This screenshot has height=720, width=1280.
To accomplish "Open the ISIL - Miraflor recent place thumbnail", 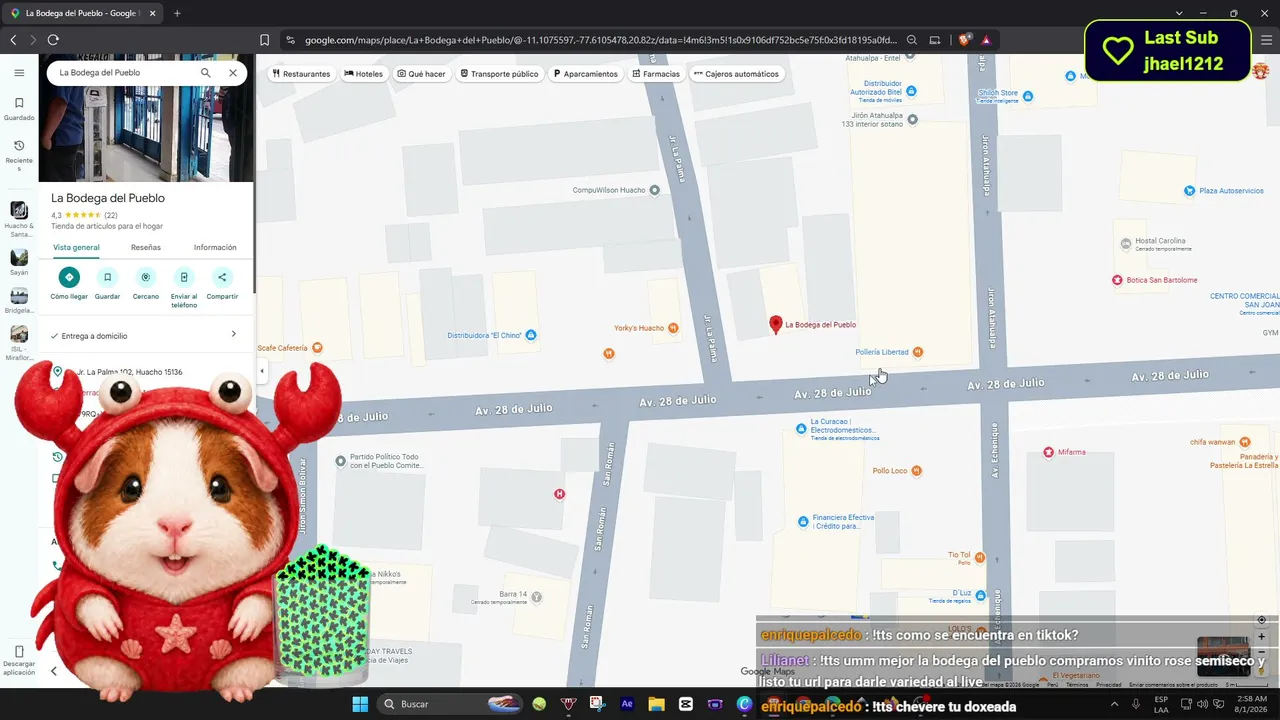I will (19, 334).
